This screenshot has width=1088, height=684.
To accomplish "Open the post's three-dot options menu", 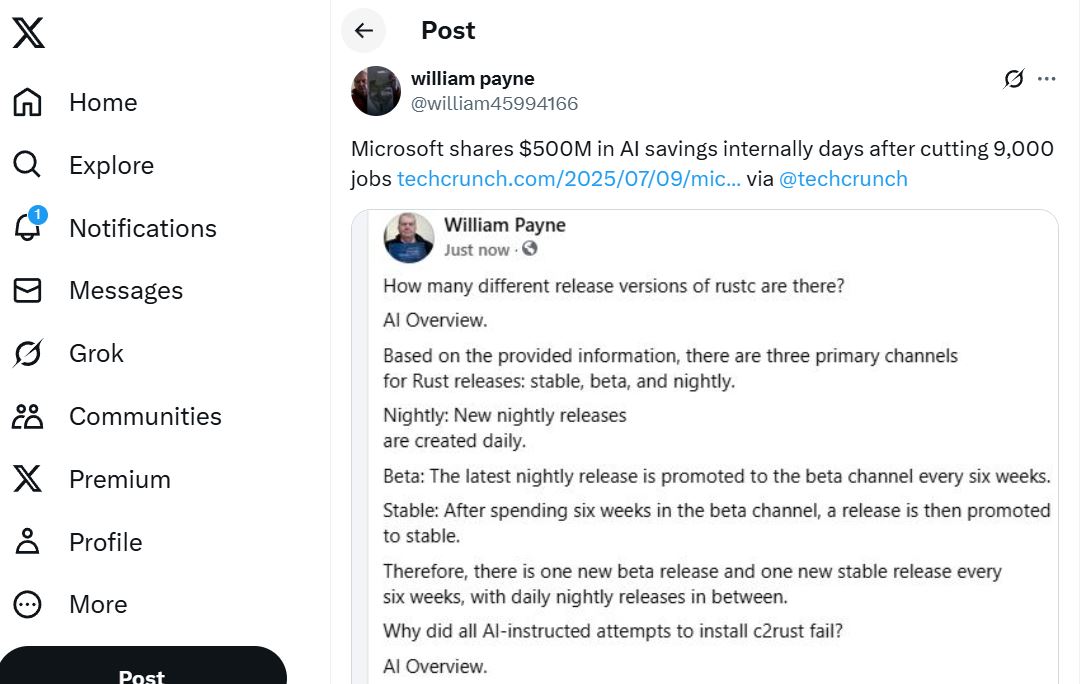I will point(1047,79).
